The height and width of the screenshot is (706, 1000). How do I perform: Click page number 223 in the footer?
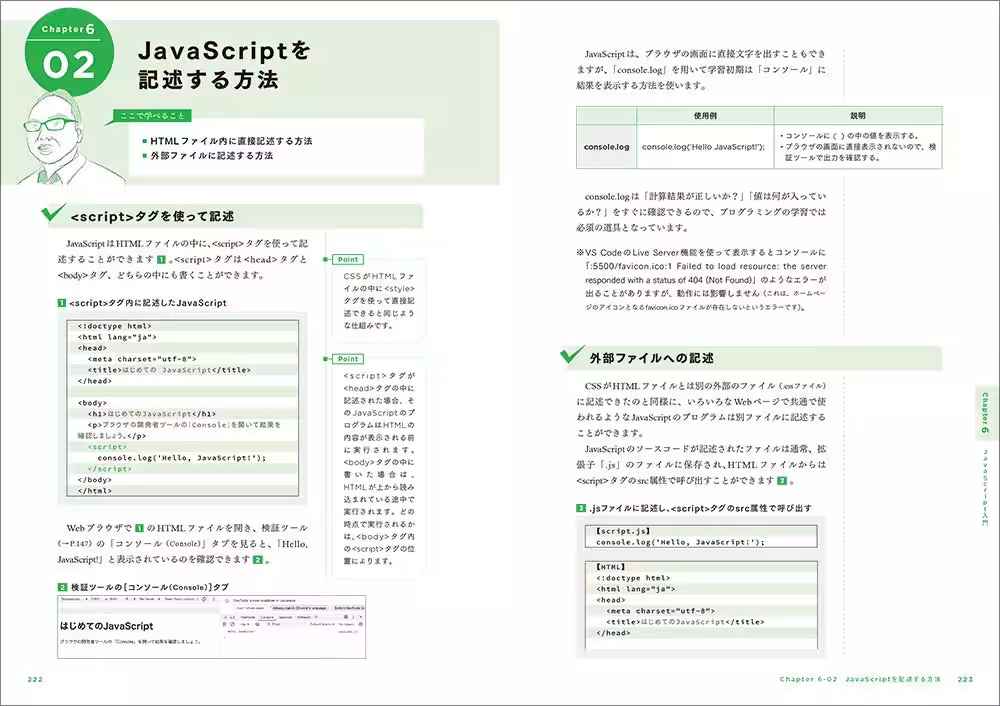click(964, 680)
